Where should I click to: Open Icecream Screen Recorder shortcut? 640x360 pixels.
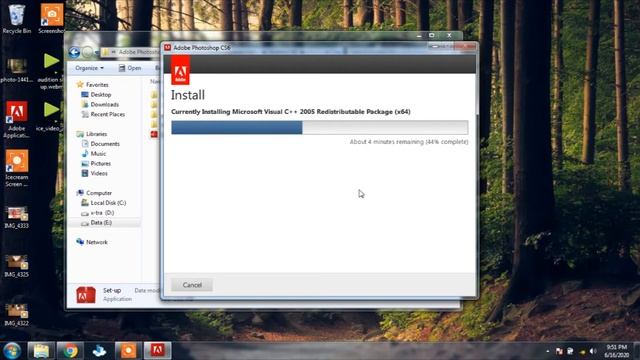pyautogui.click(x=17, y=168)
